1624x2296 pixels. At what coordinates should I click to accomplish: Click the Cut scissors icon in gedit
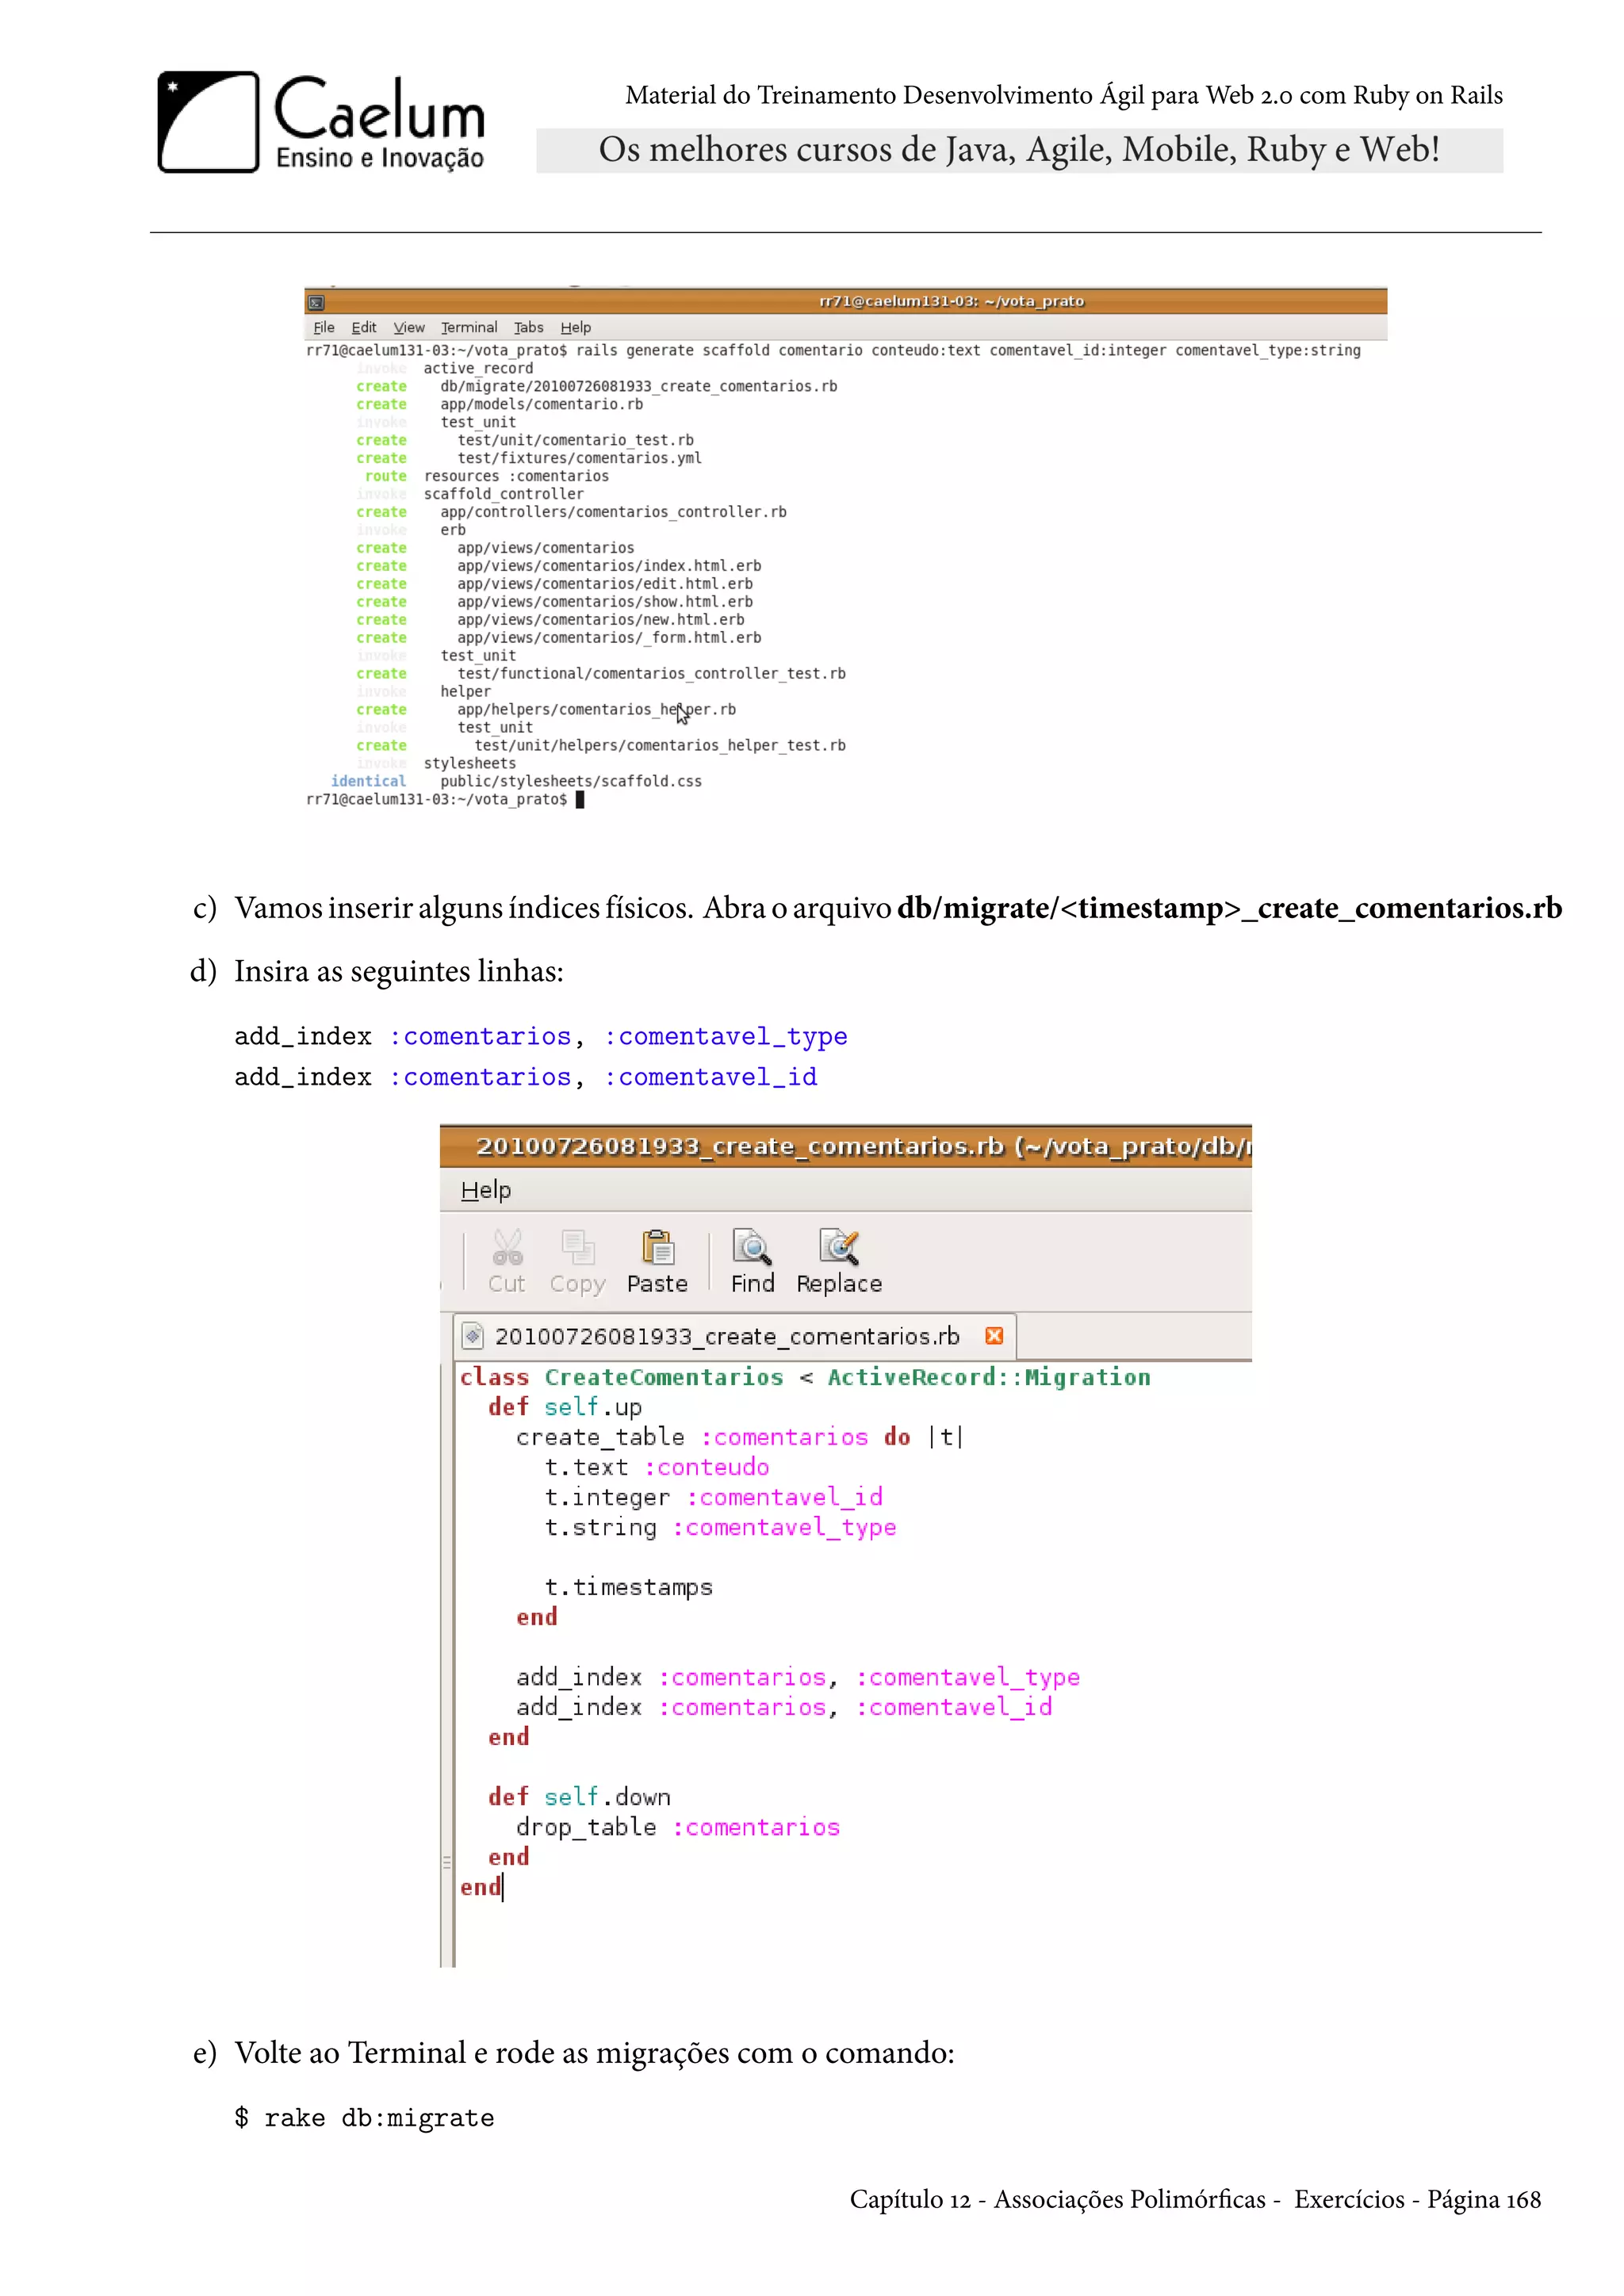[x=507, y=1247]
